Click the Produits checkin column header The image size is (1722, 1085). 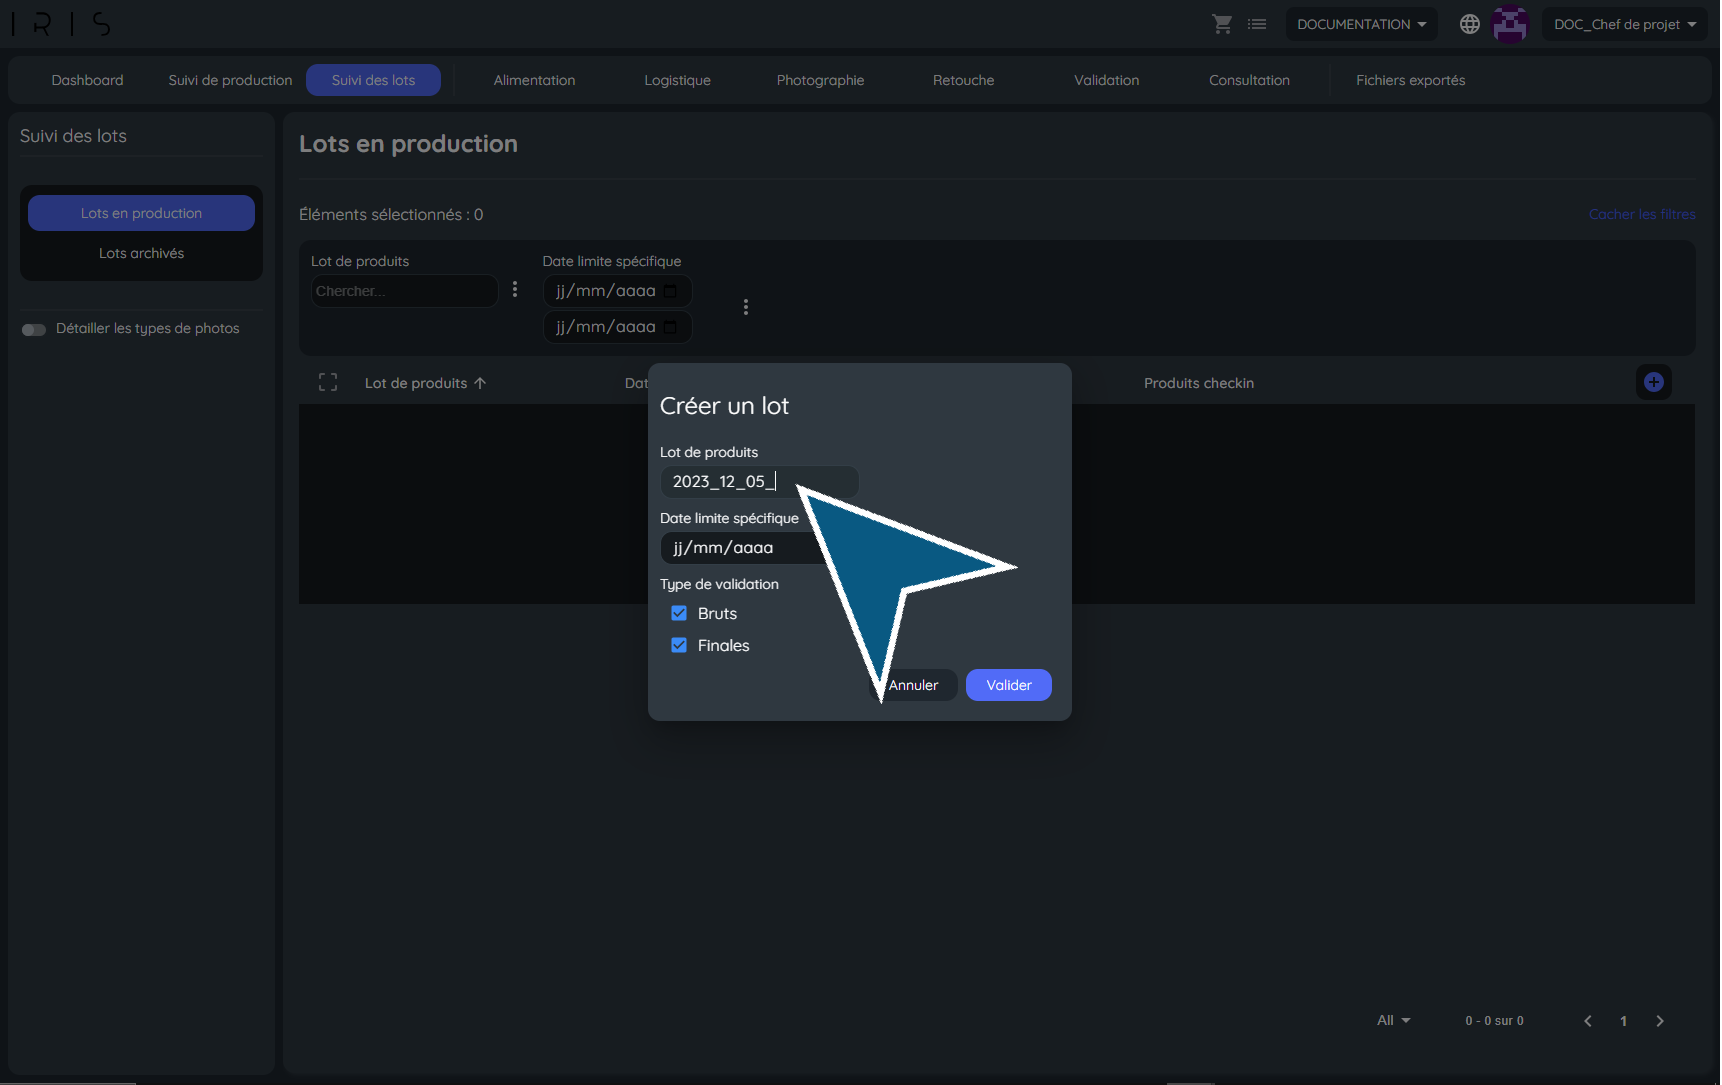pos(1198,383)
